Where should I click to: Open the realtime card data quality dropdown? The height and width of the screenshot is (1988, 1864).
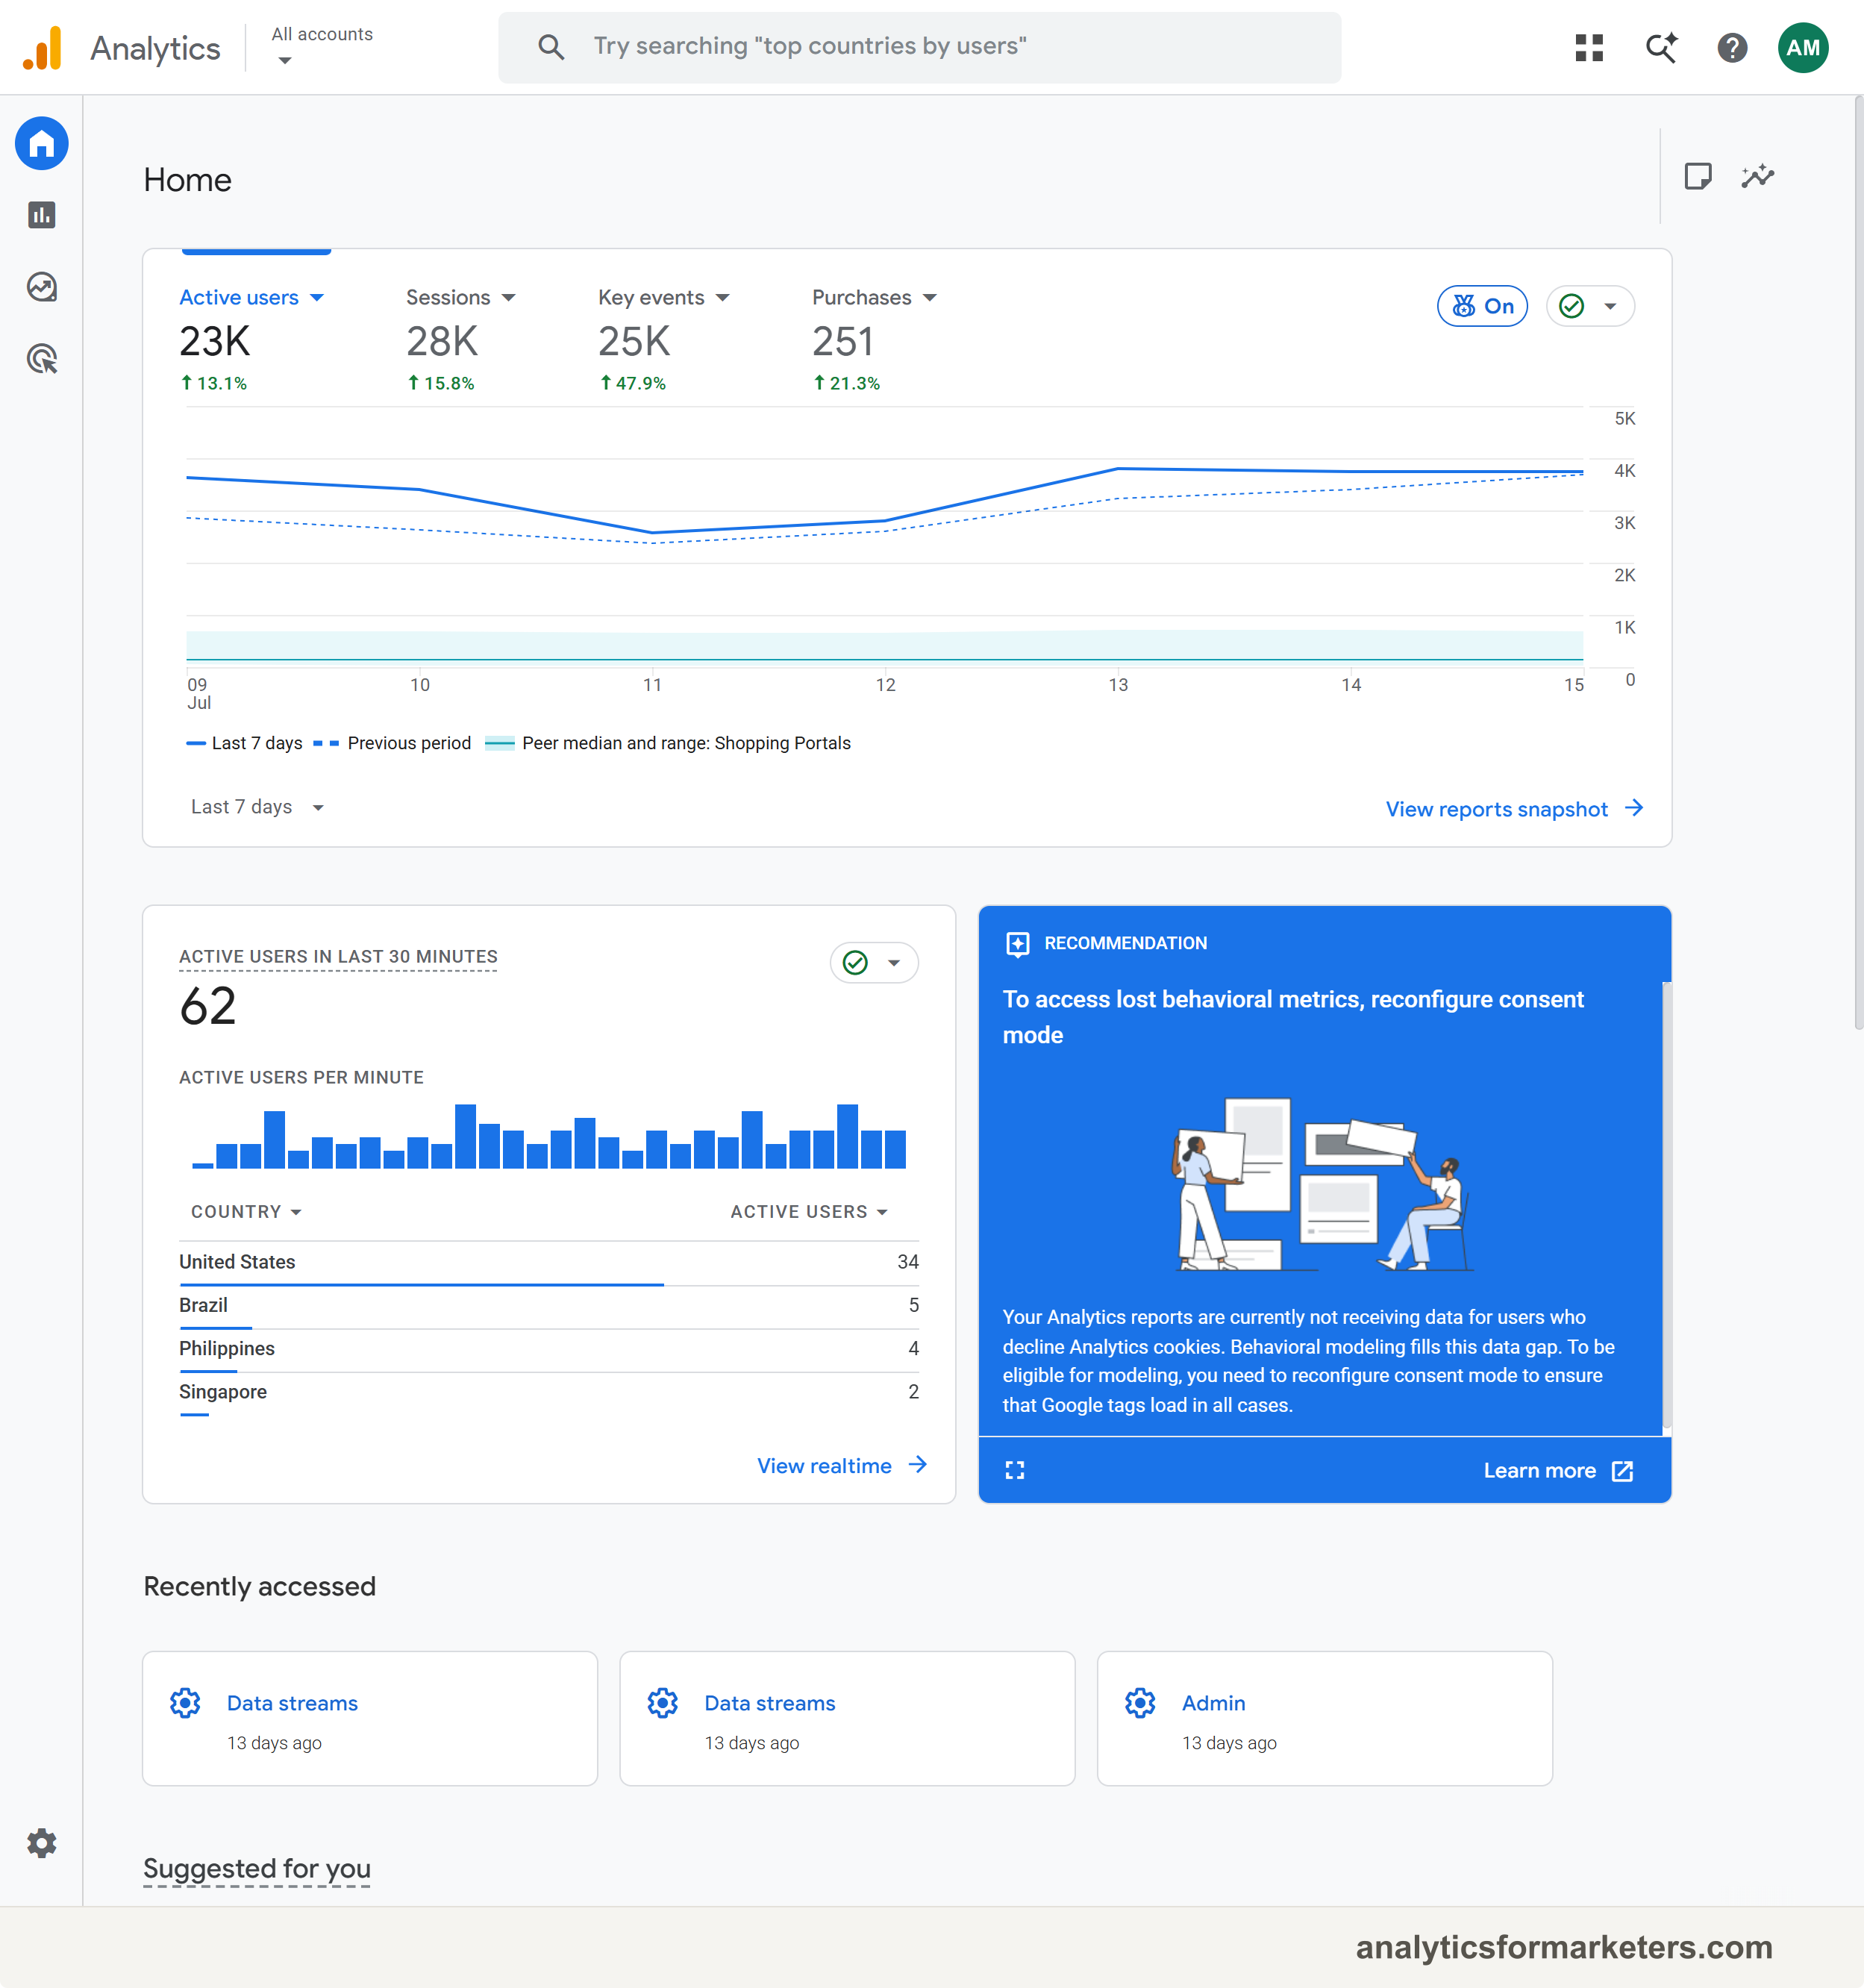tap(874, 962)
